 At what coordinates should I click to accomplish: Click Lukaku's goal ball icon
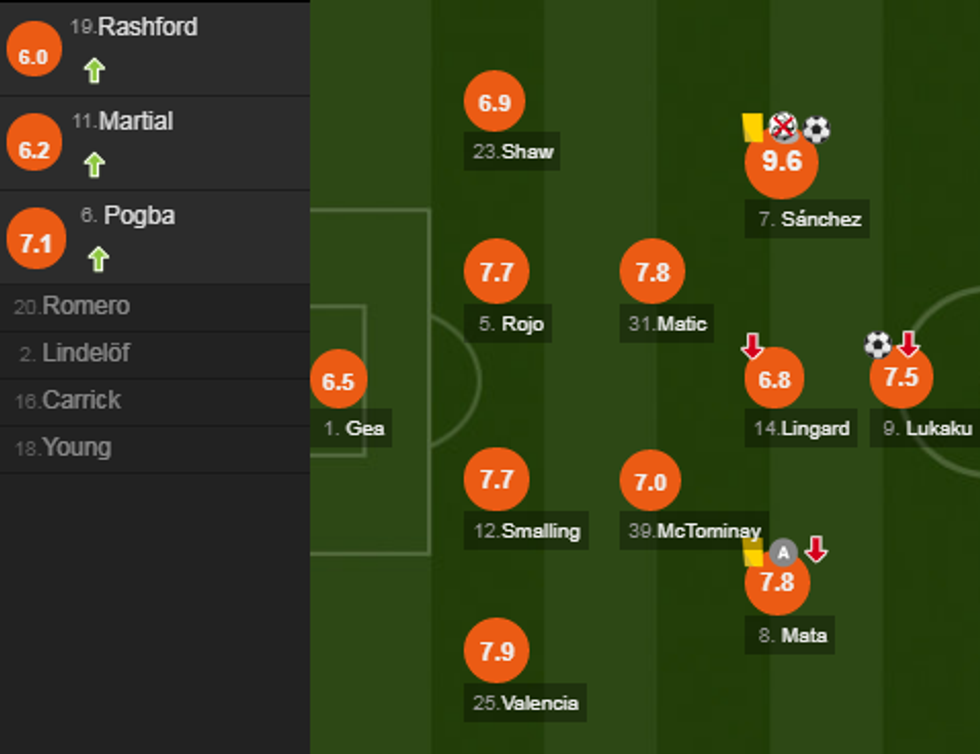877,345
